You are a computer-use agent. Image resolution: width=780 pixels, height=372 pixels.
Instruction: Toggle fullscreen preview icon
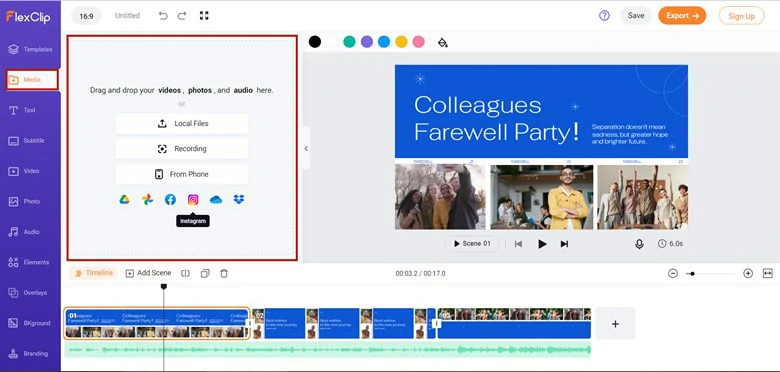click(x=204, y=15)
